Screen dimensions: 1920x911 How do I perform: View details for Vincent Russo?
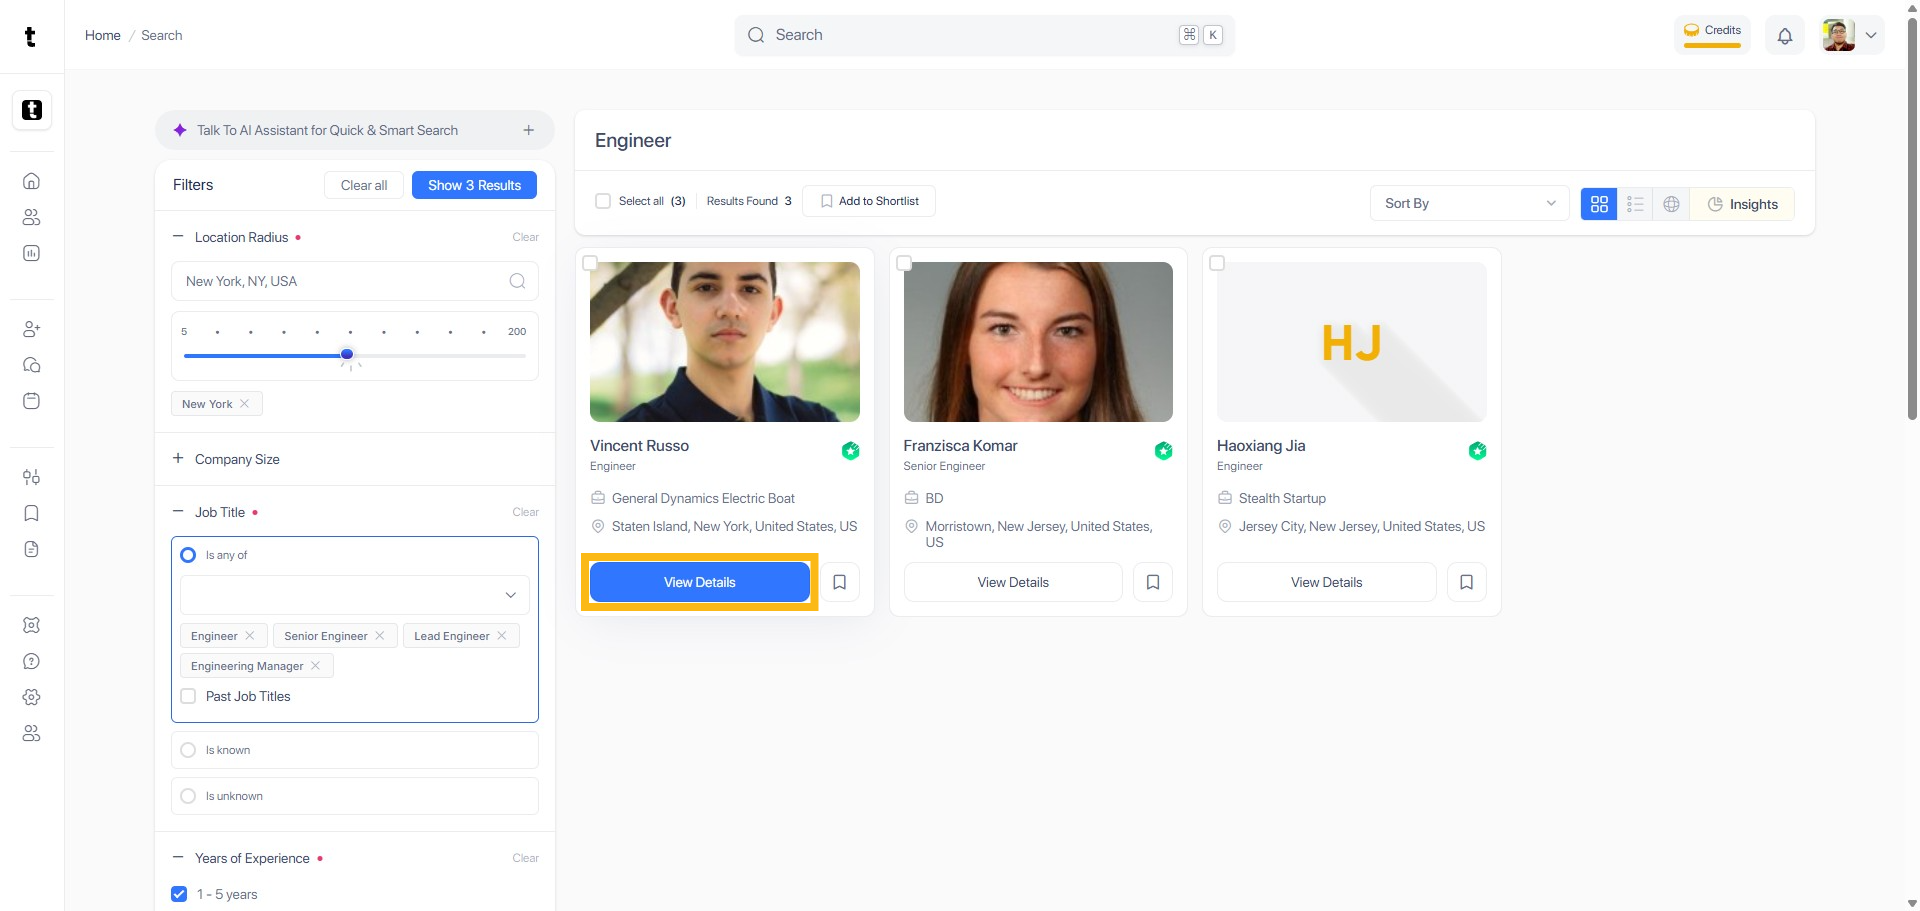click(700, 582)
